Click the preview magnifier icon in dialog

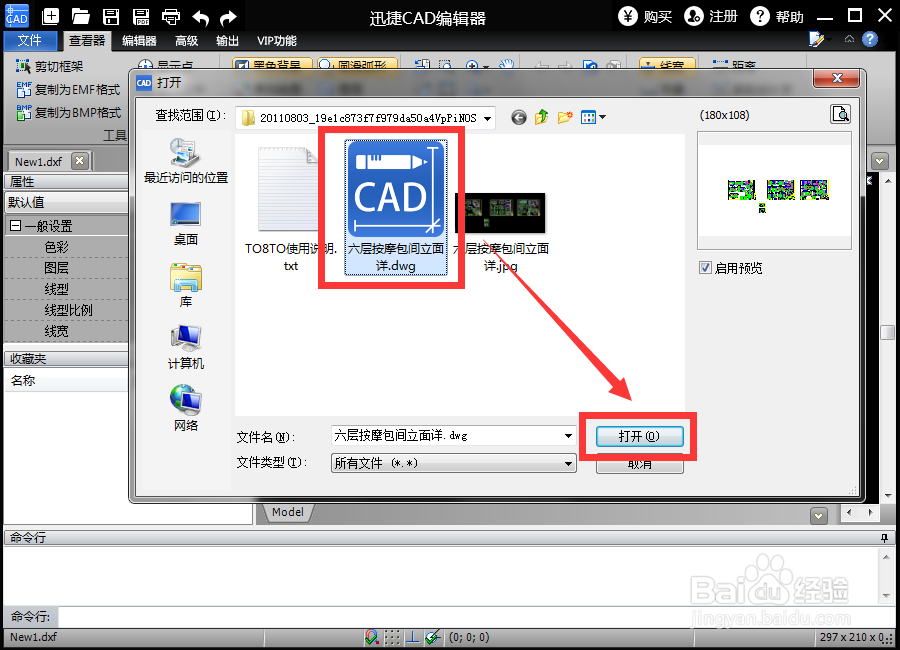pyautogui.click(x=841, y=114)
